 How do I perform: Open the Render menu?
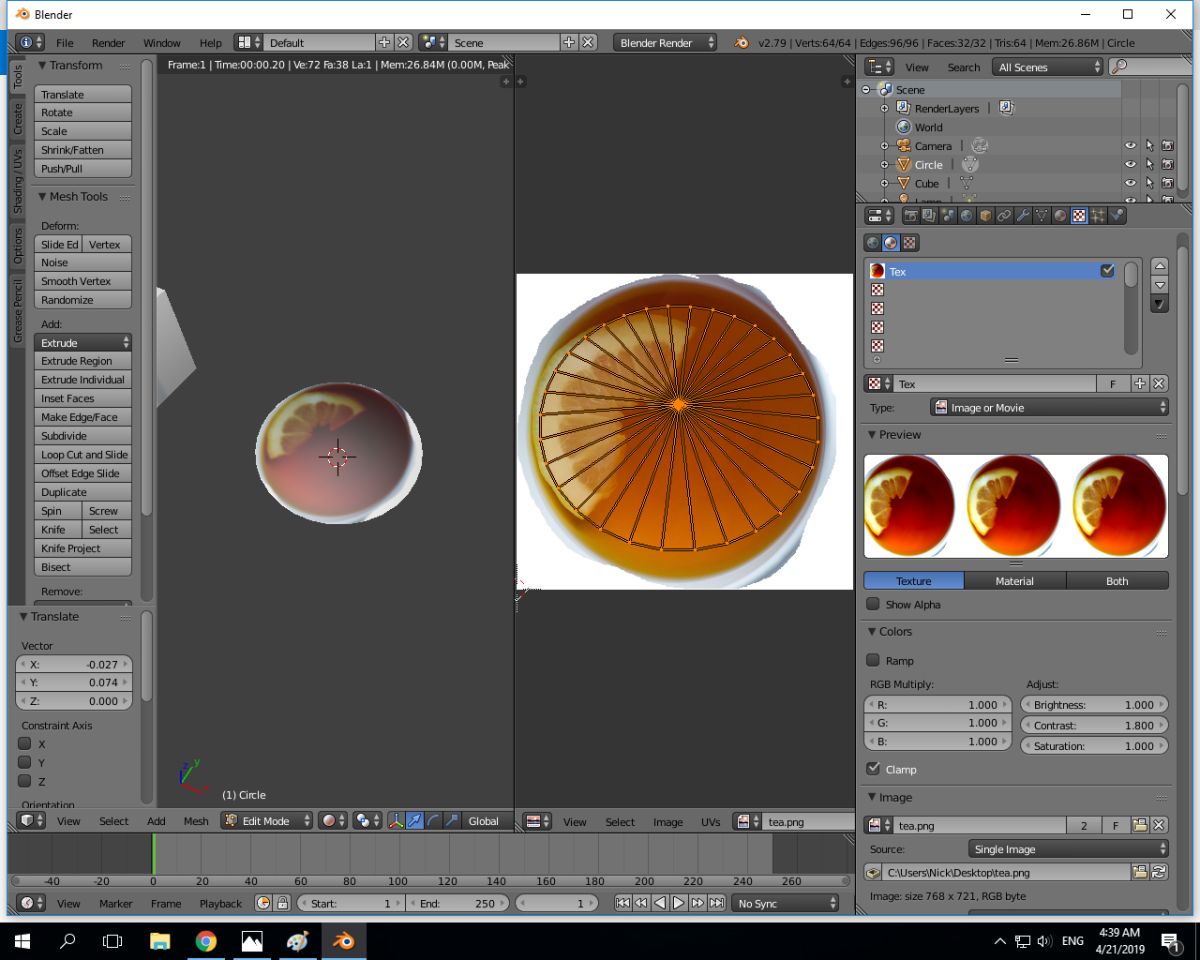[x=108, y=43]
